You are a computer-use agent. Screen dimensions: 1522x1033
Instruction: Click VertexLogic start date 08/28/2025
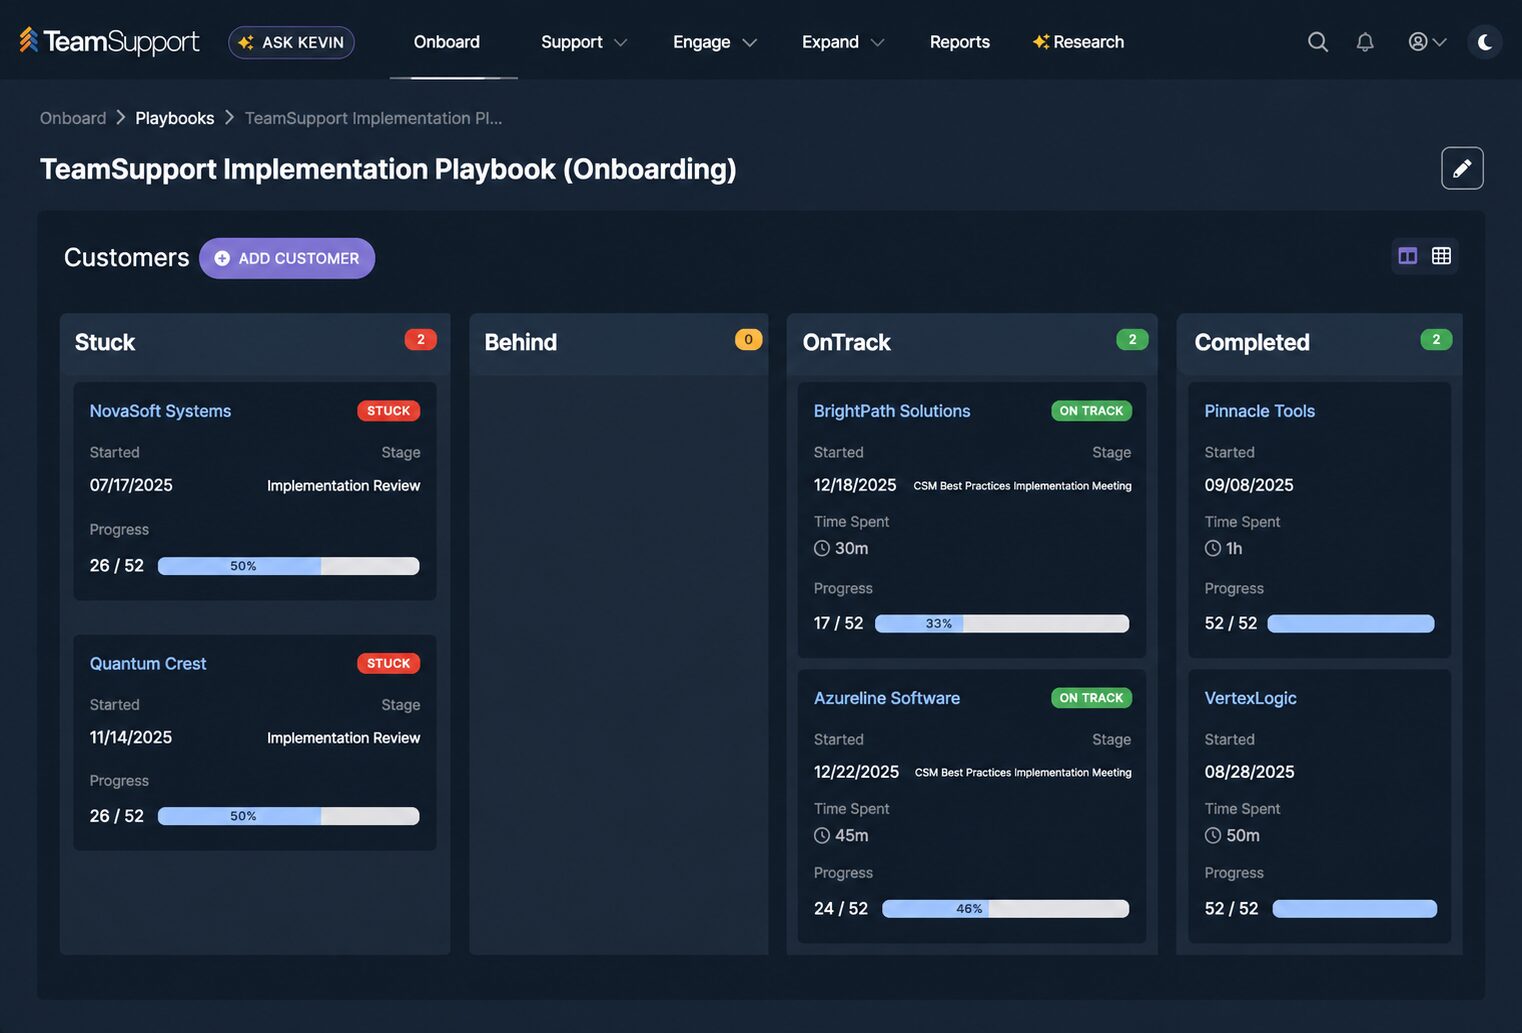[x=1249, y=772]
